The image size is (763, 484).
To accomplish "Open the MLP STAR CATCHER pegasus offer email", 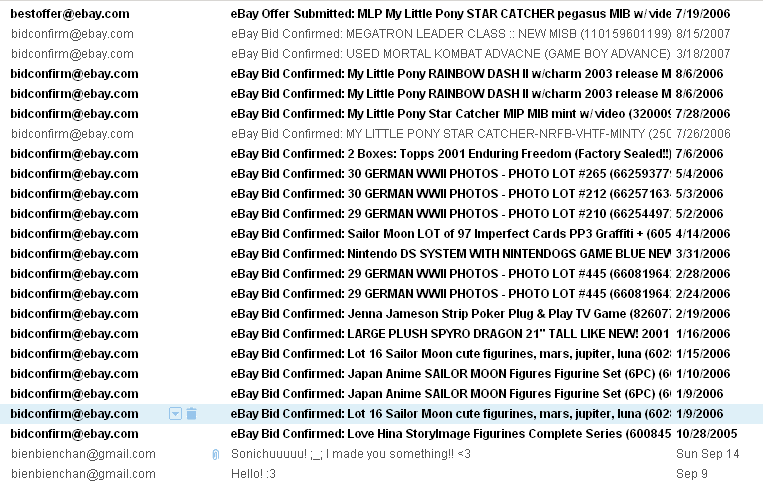I will point(451,14).
